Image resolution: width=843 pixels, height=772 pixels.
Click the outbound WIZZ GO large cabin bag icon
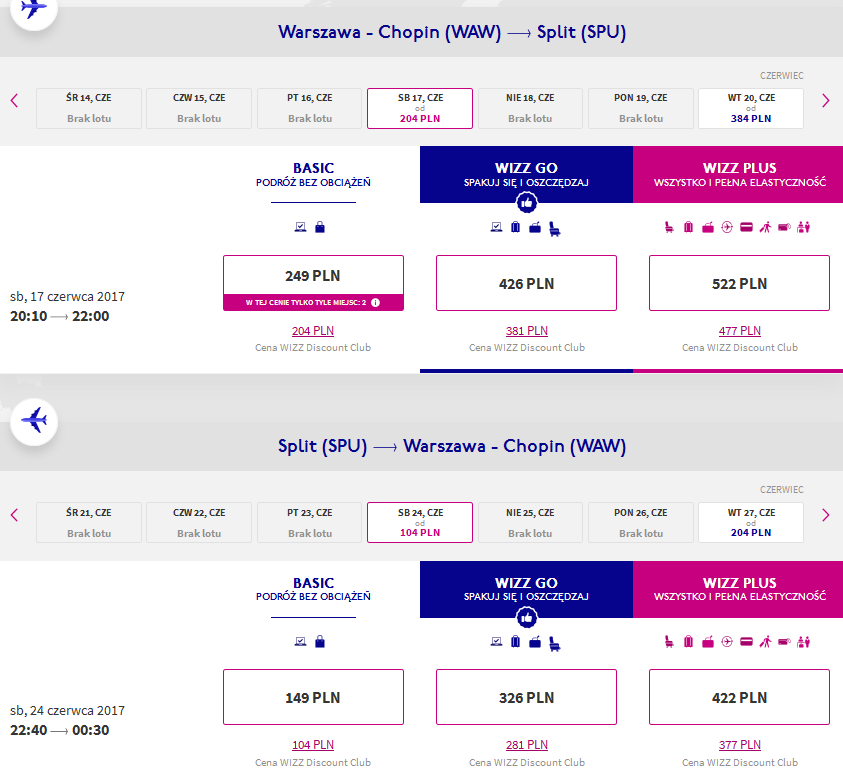(x=535, y=227)
